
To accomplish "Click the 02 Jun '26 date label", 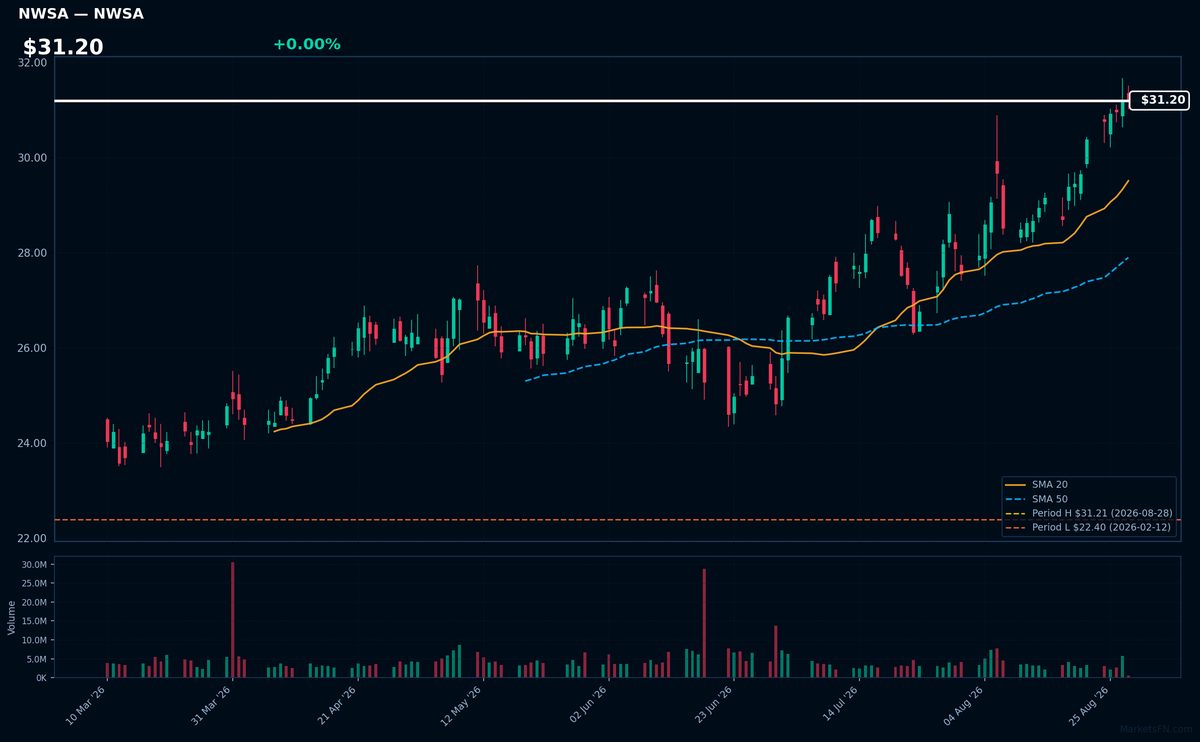I will pyautogui.click(x=589, y=706).
